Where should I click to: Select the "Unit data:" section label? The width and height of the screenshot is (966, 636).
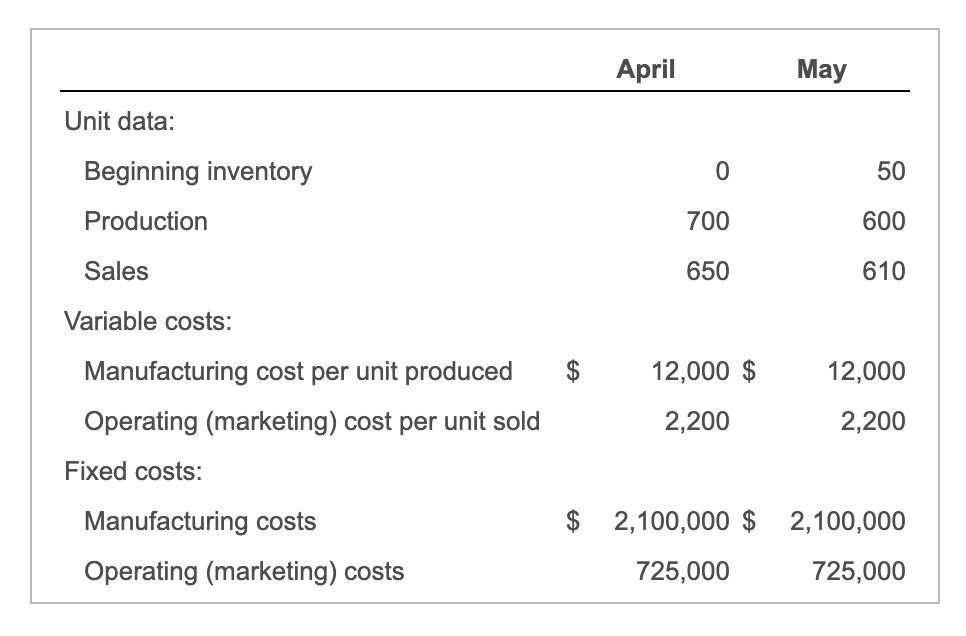coord(119,122)
